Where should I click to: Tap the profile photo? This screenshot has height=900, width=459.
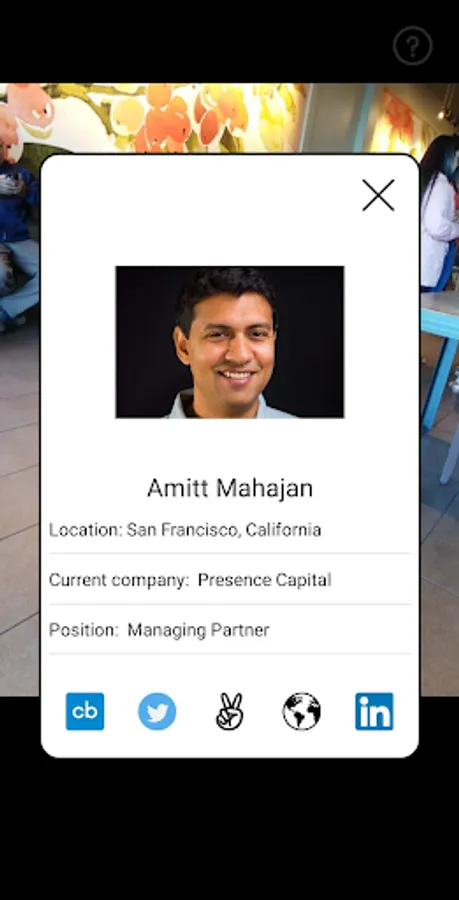pos(230,342)
